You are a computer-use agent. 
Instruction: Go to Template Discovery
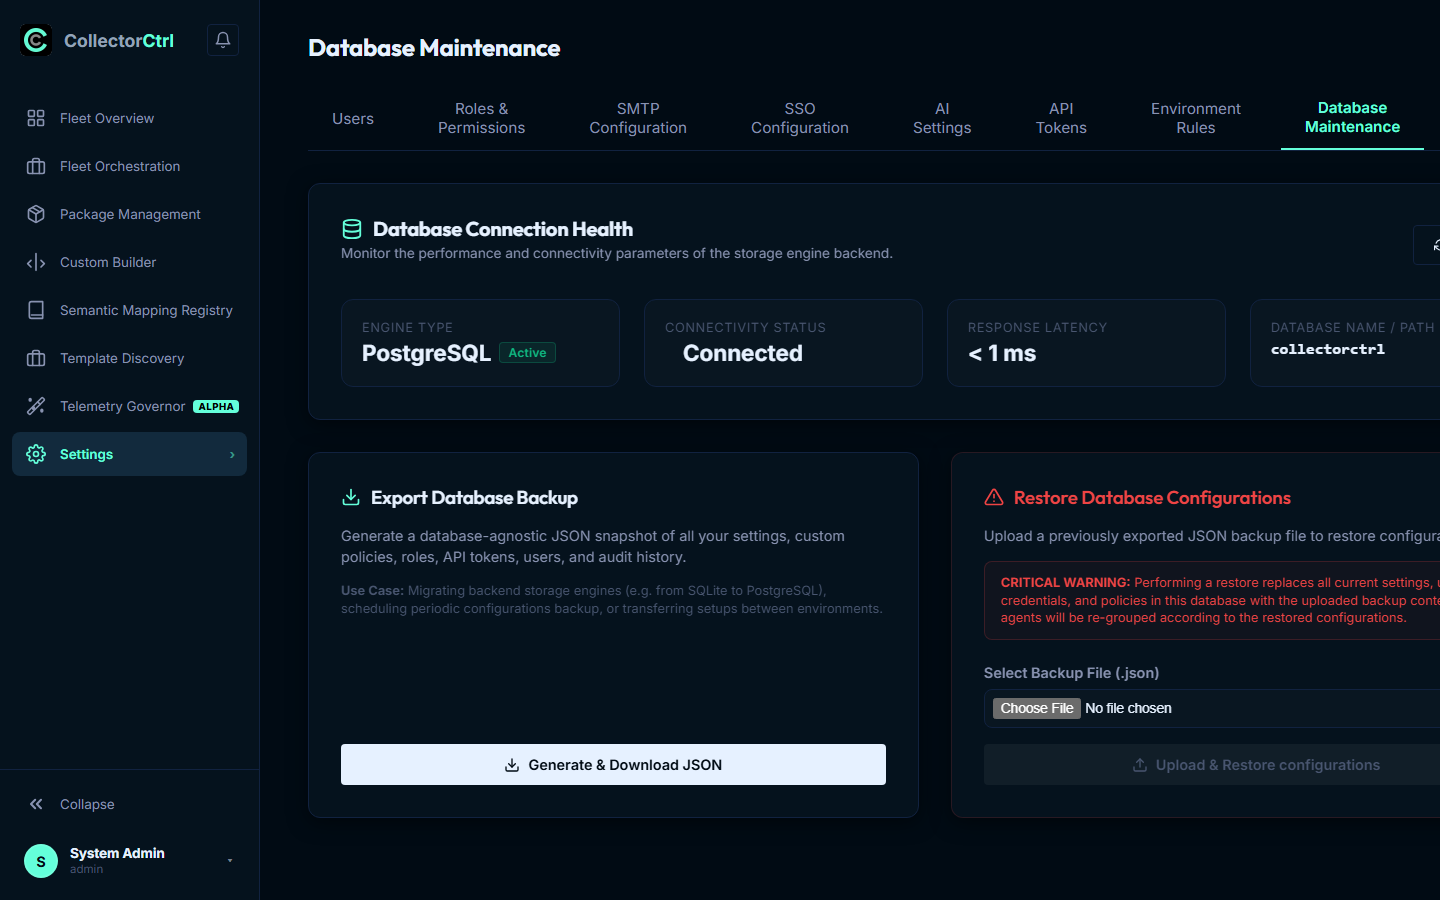(x=129, y=358)
